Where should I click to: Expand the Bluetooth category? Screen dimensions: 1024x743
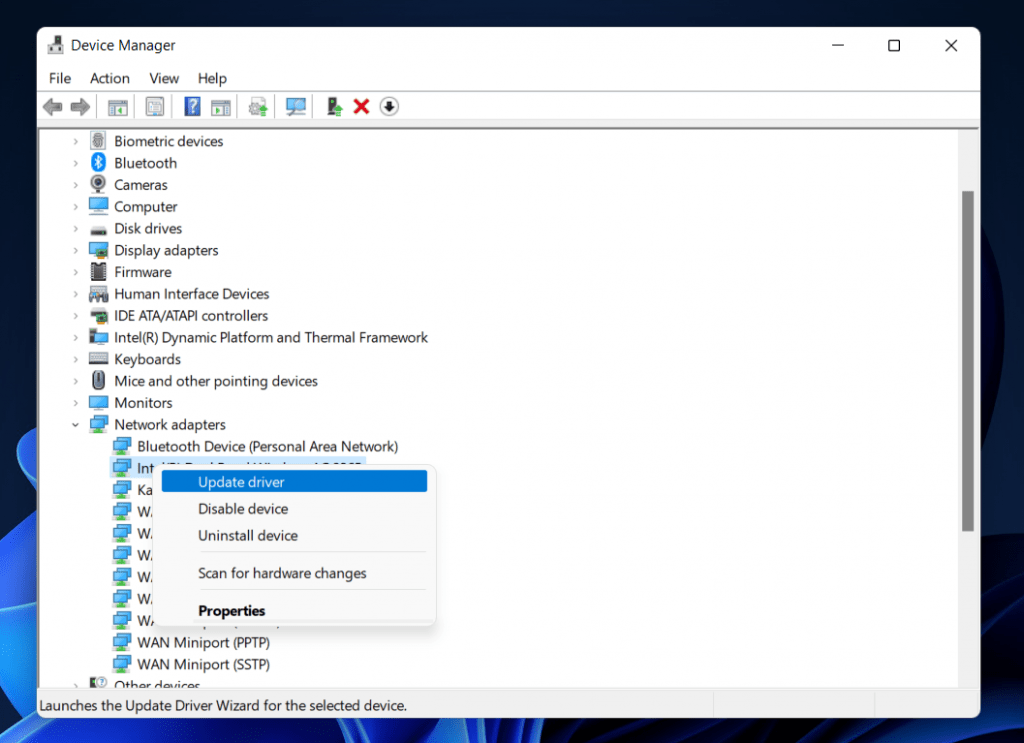76,162
